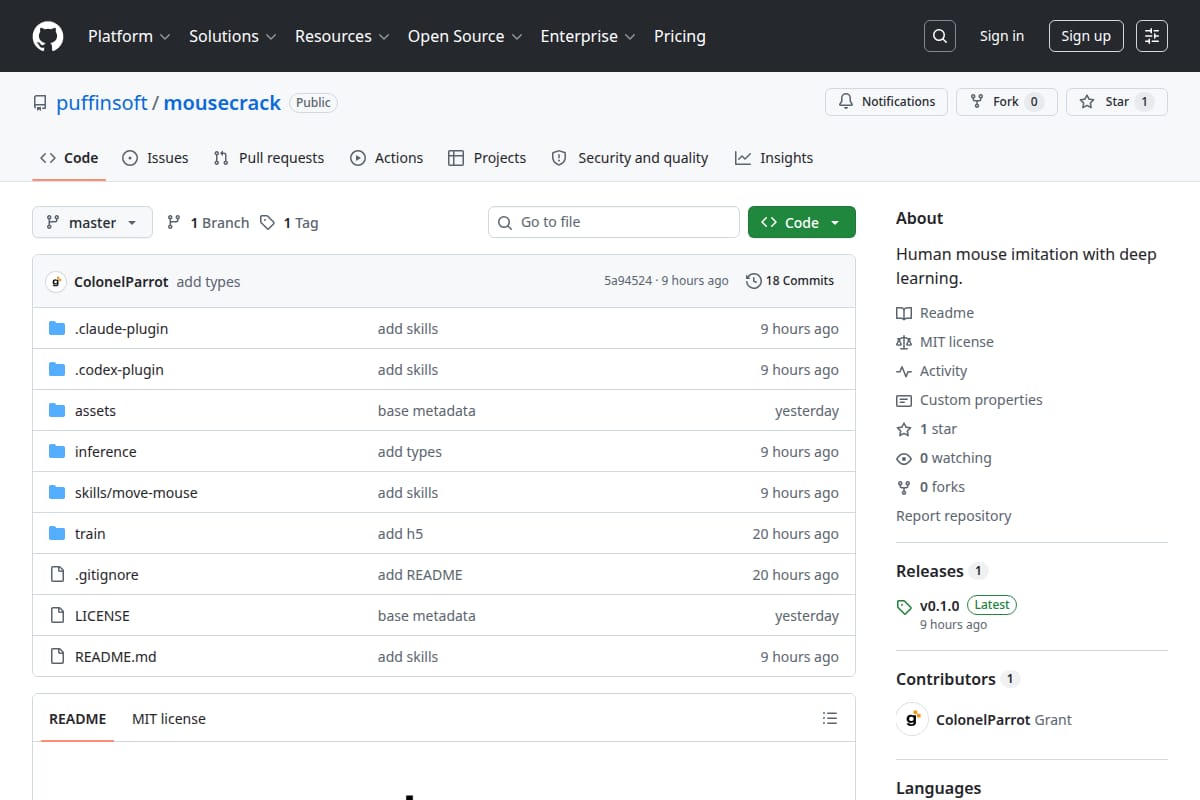Open the header appearance settings icon
The height and width of the screenshot is (800, 1200).
tap(1152, 36)
